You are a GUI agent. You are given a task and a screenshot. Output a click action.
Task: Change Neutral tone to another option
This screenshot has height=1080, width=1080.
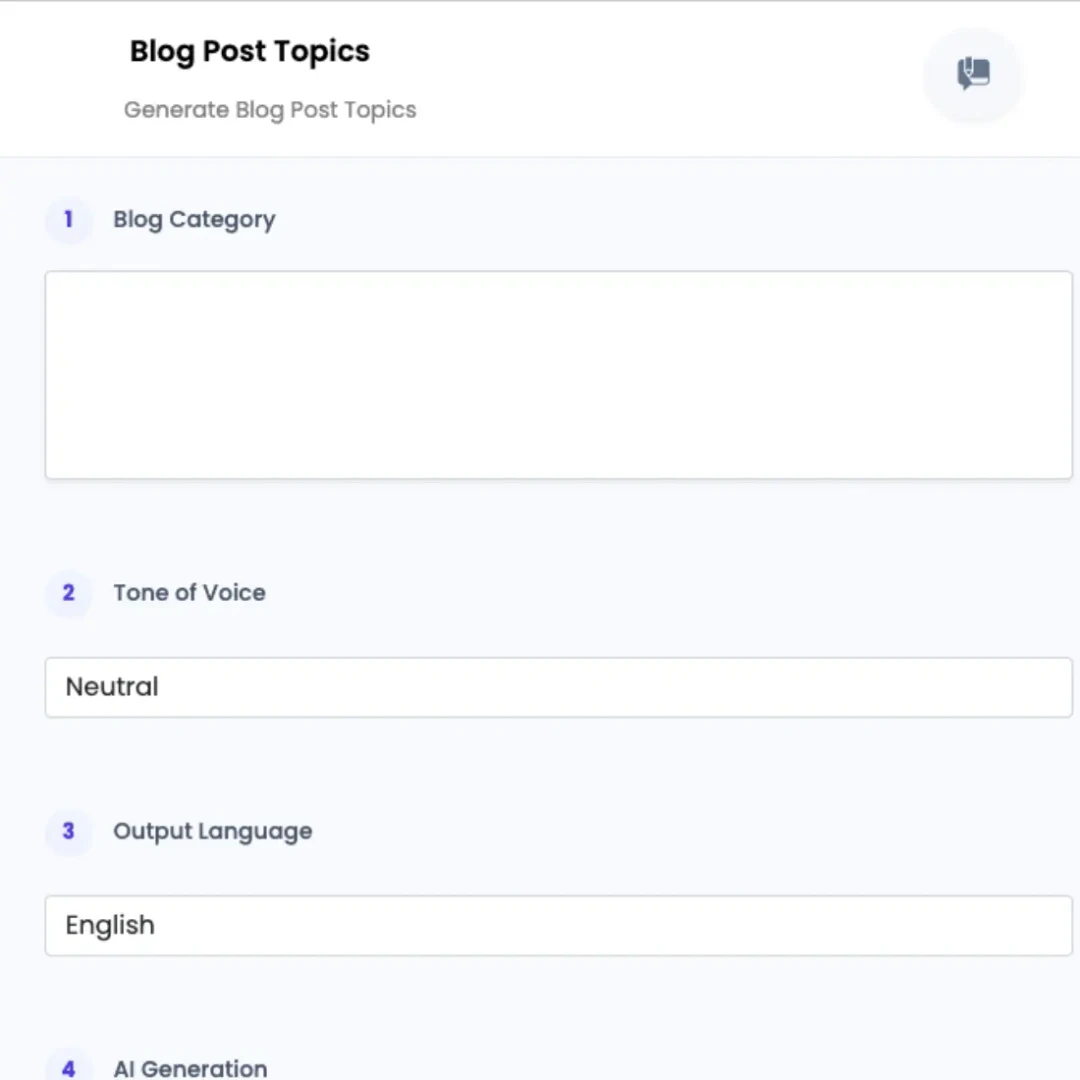(x=557, y=687)
